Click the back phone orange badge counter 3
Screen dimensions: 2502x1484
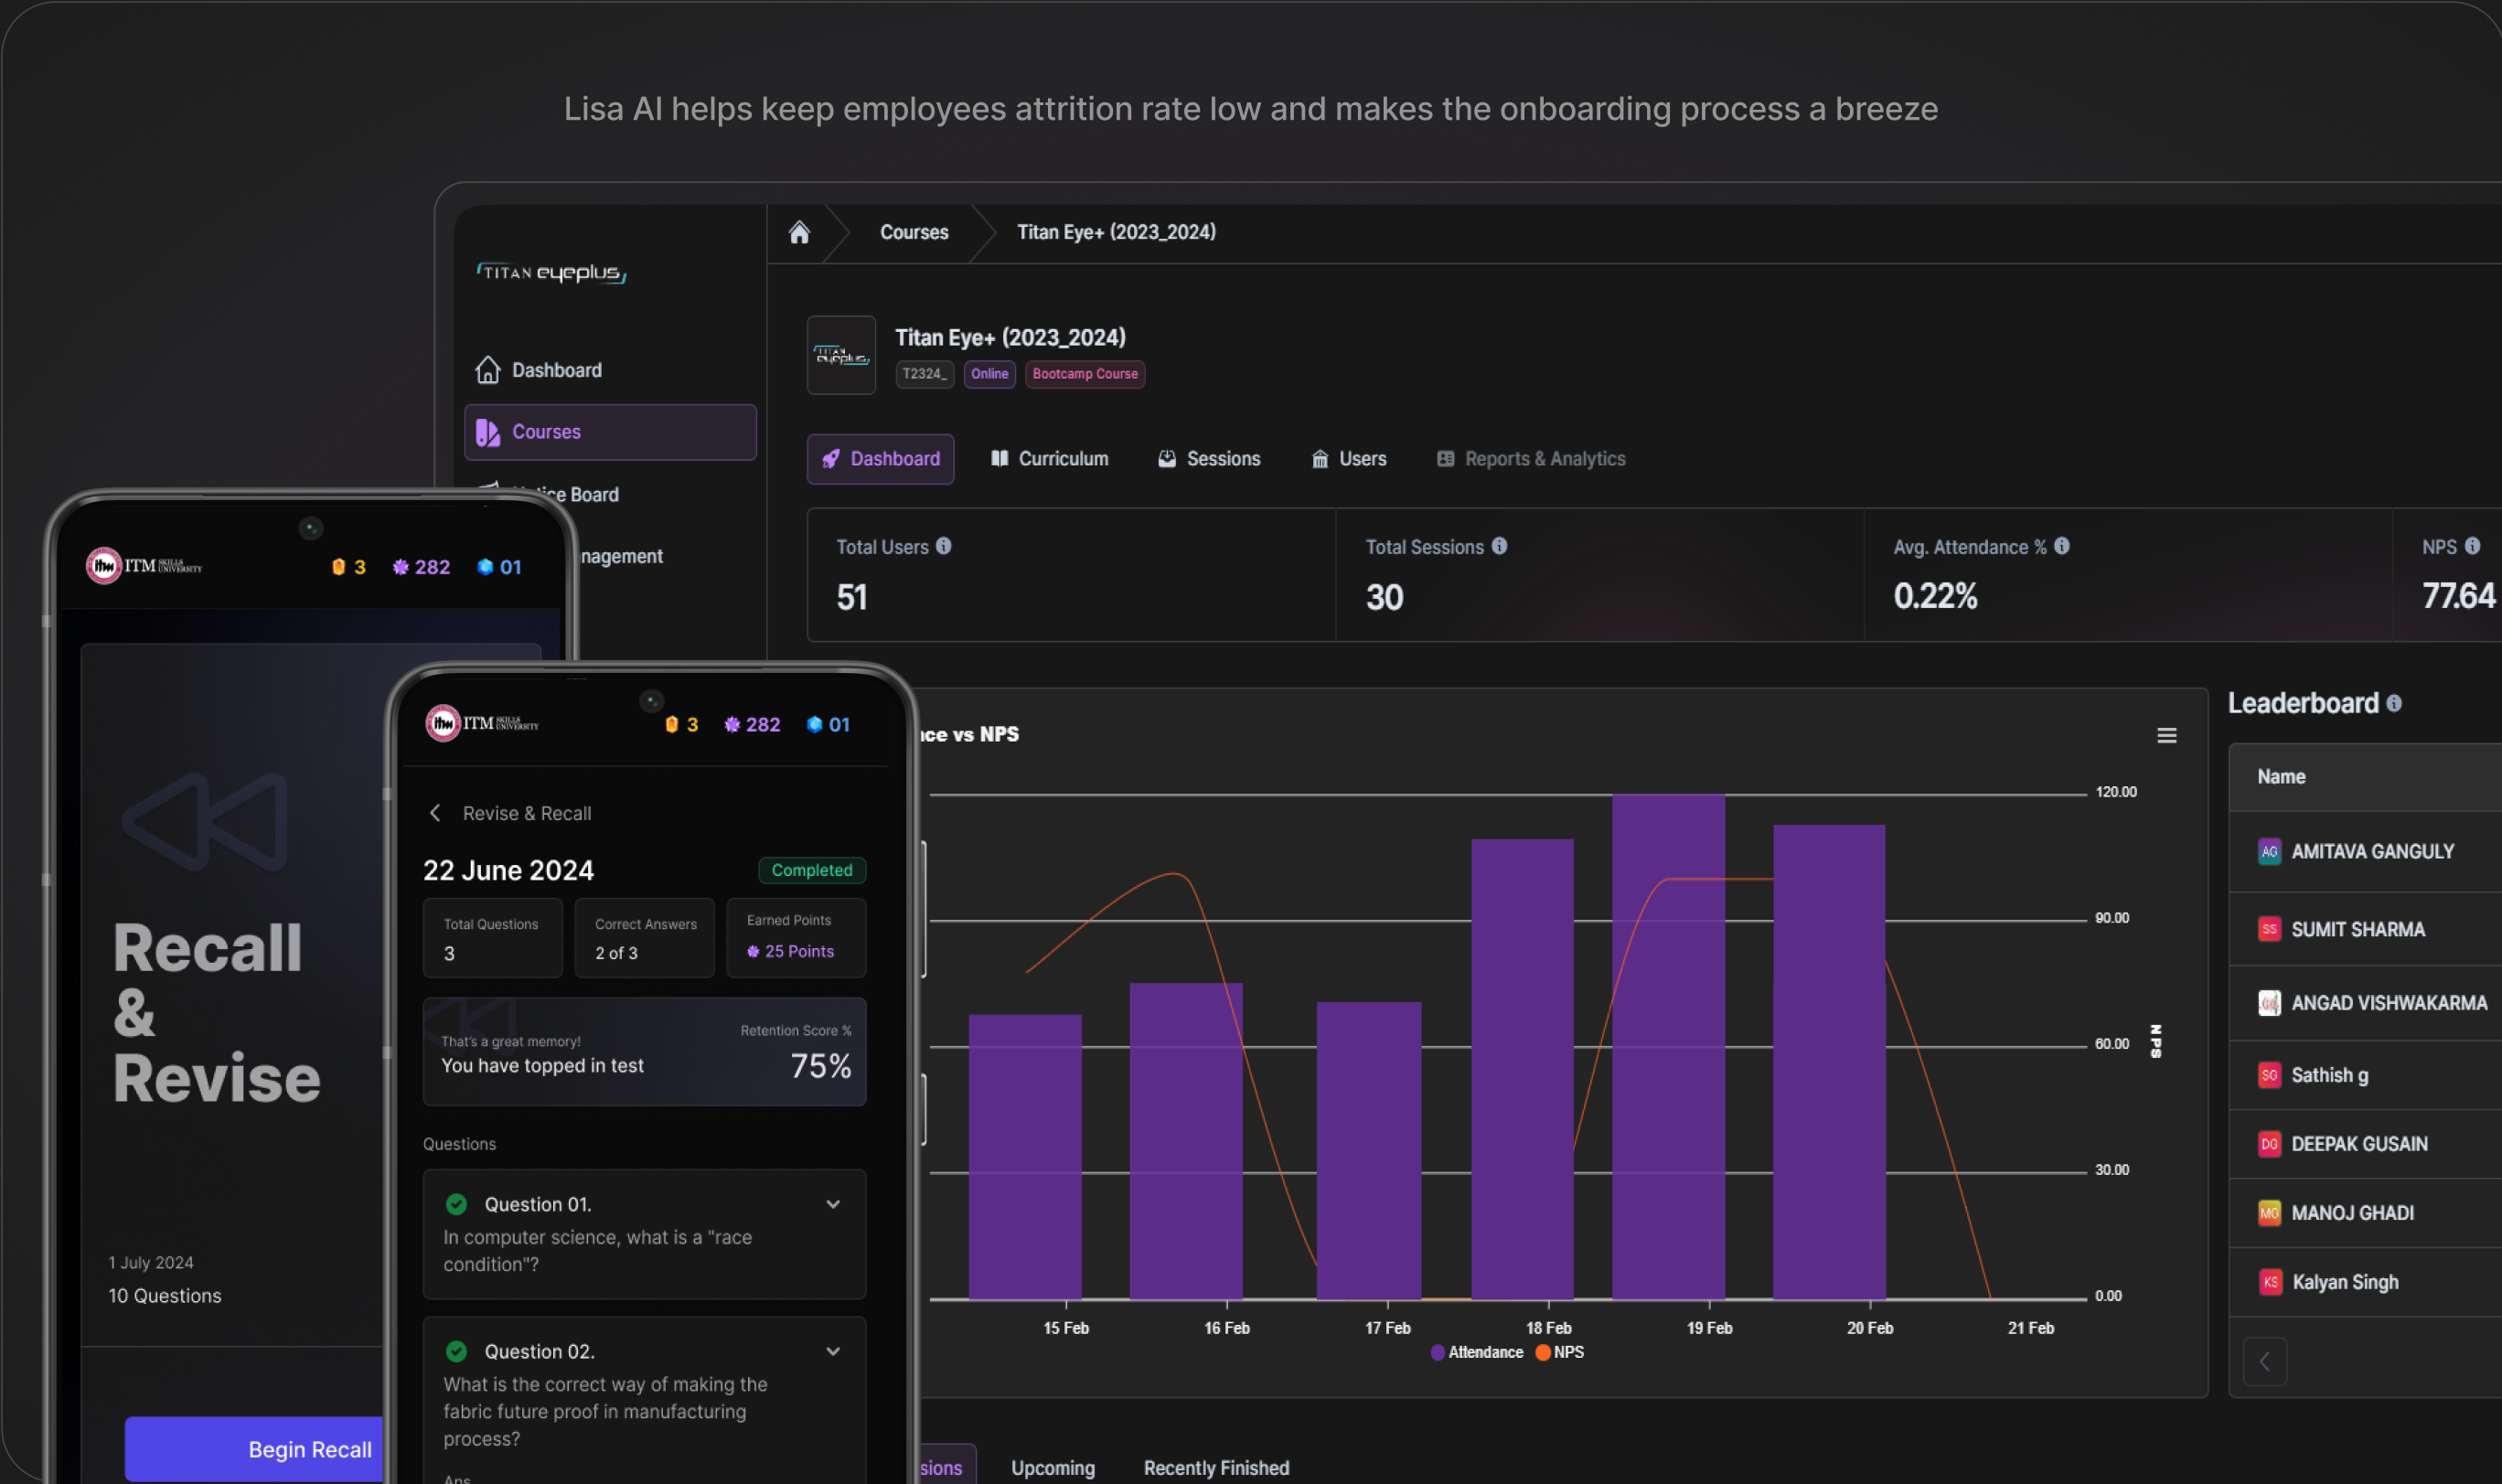348,567
